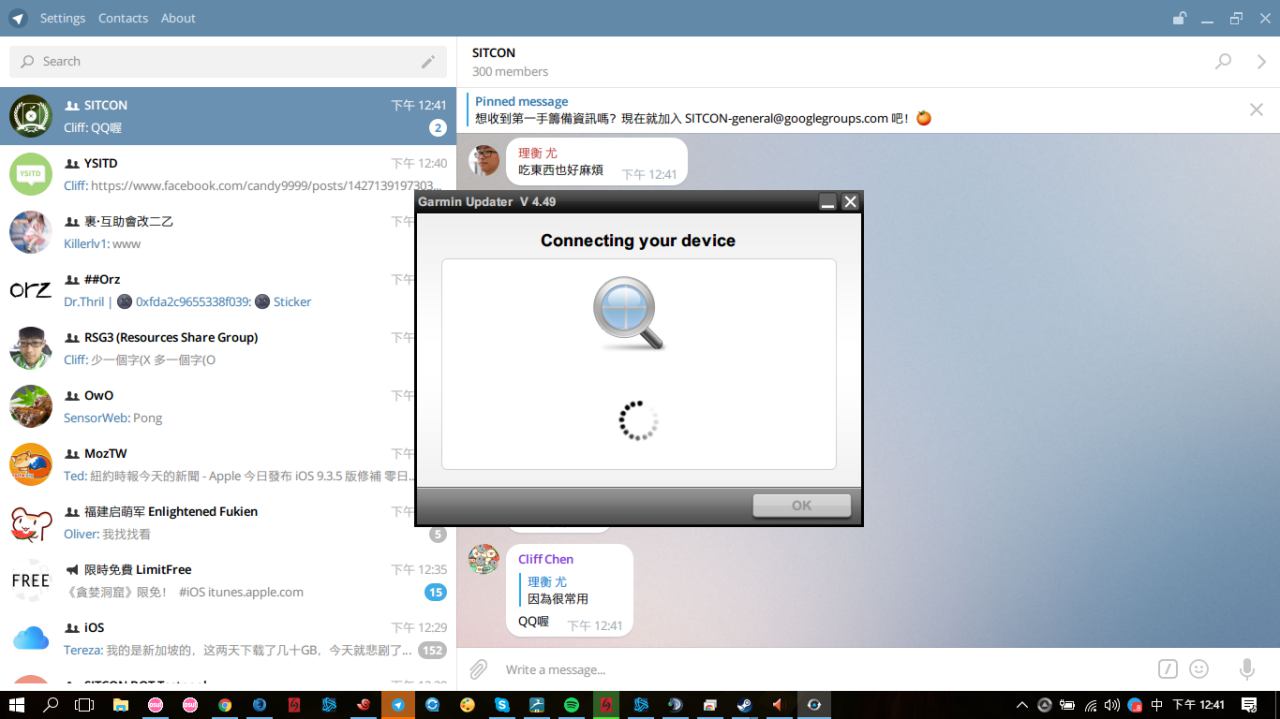The width and height of the screenshot is (1280, 719).
Task: Open Spotify from the taskbar
Action: [x=571, y=705]
